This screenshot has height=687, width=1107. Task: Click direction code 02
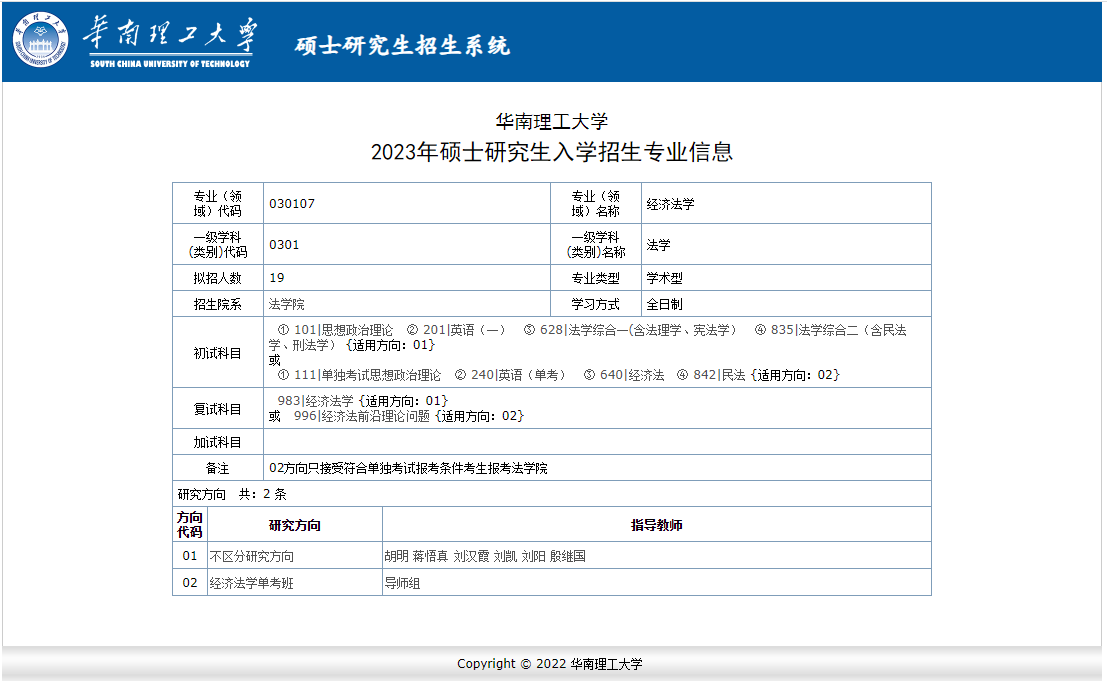[x=190, y=583]
